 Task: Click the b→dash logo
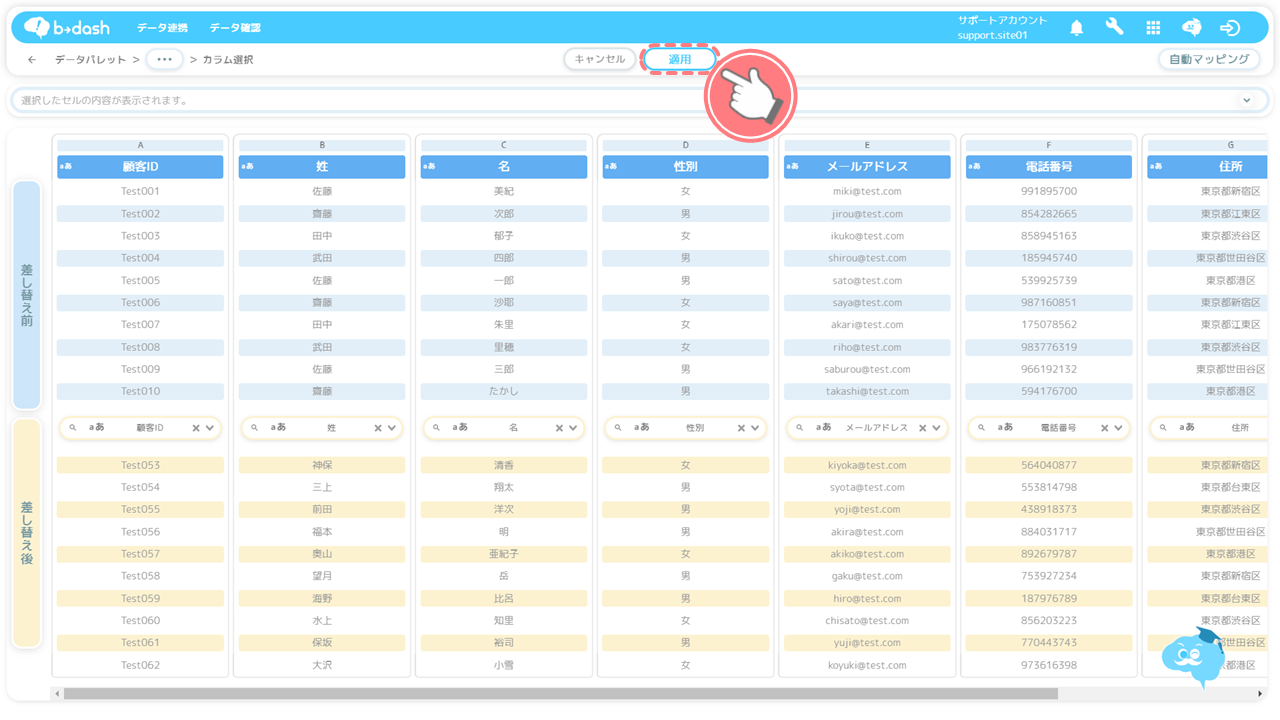[x=67, y=28]
